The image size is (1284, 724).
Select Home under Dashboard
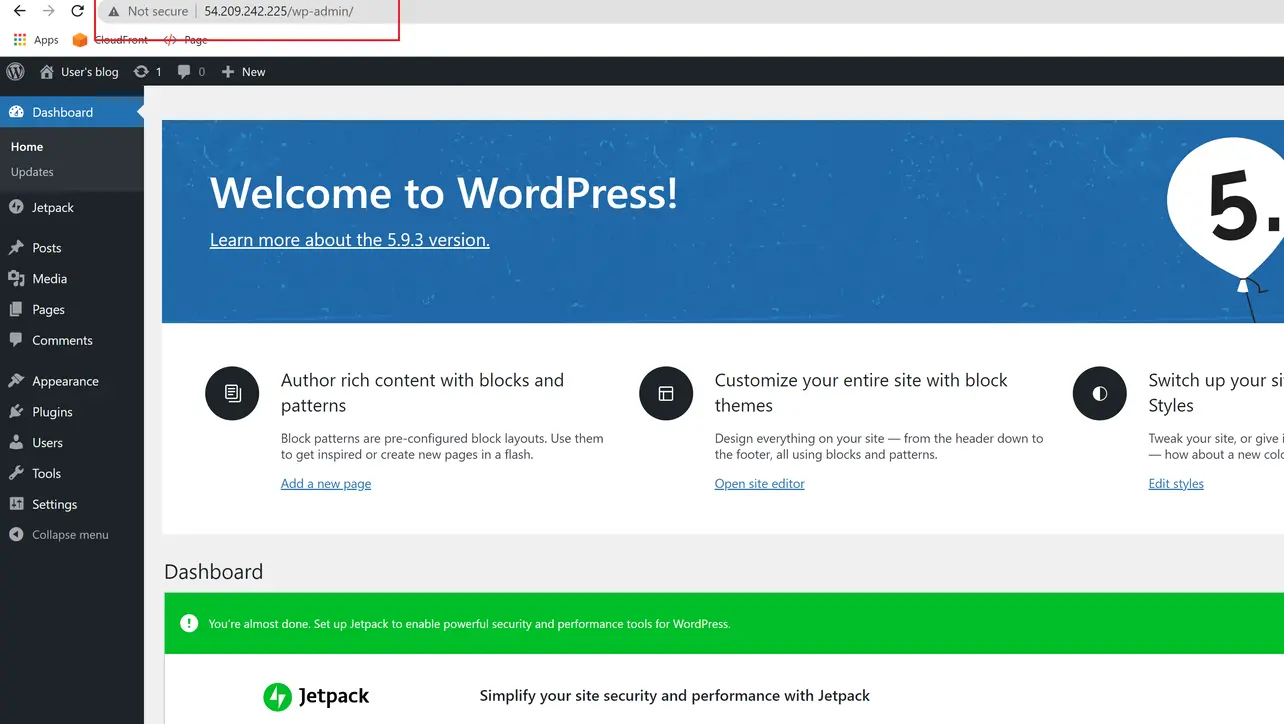[x=27, y=146]
